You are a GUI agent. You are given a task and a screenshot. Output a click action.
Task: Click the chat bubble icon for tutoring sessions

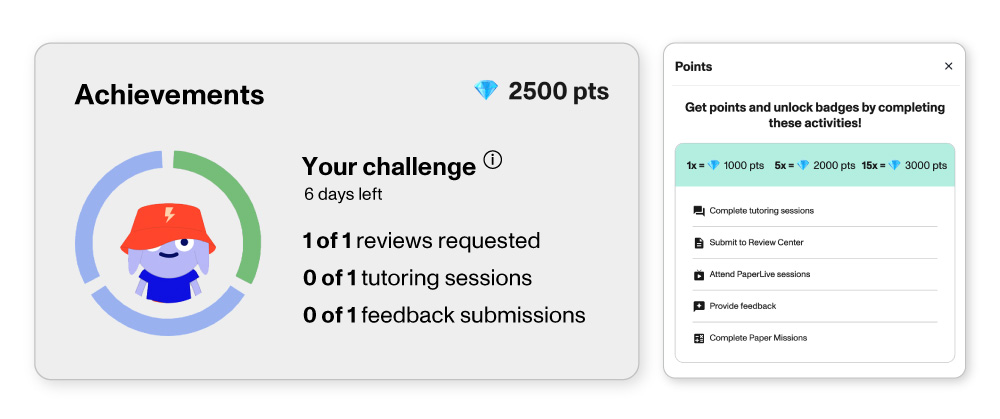(699, 211)
